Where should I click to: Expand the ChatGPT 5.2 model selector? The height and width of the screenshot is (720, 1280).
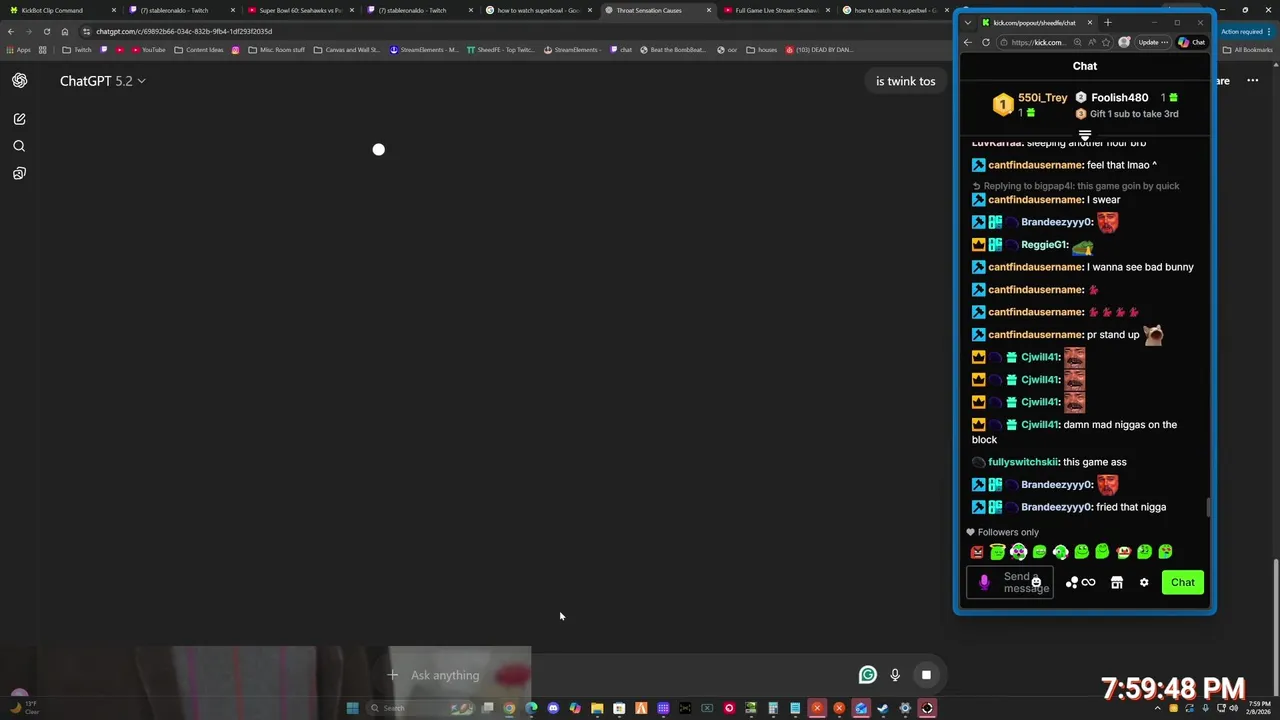click(x=102, y=81)
